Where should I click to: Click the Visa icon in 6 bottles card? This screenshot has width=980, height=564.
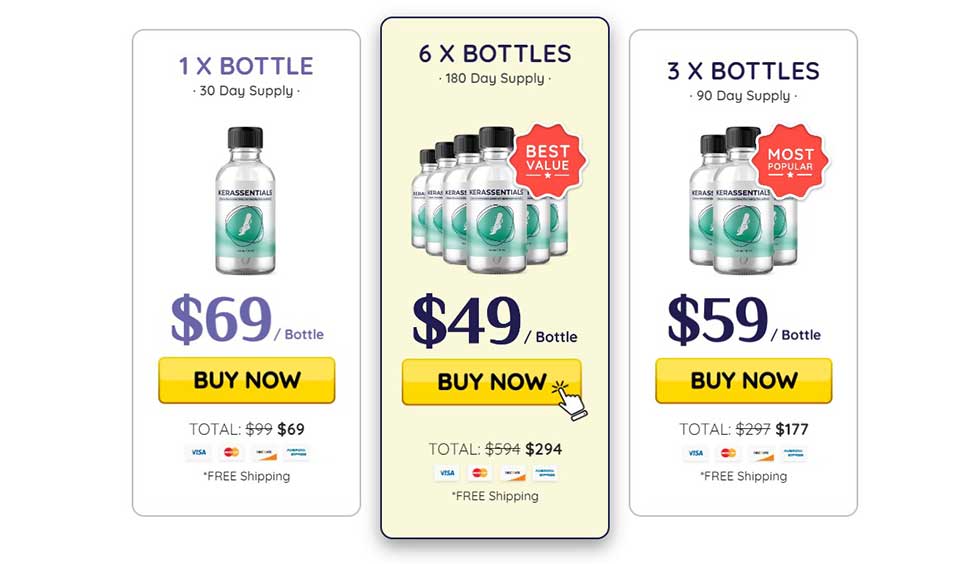click(x=447, y=473)
